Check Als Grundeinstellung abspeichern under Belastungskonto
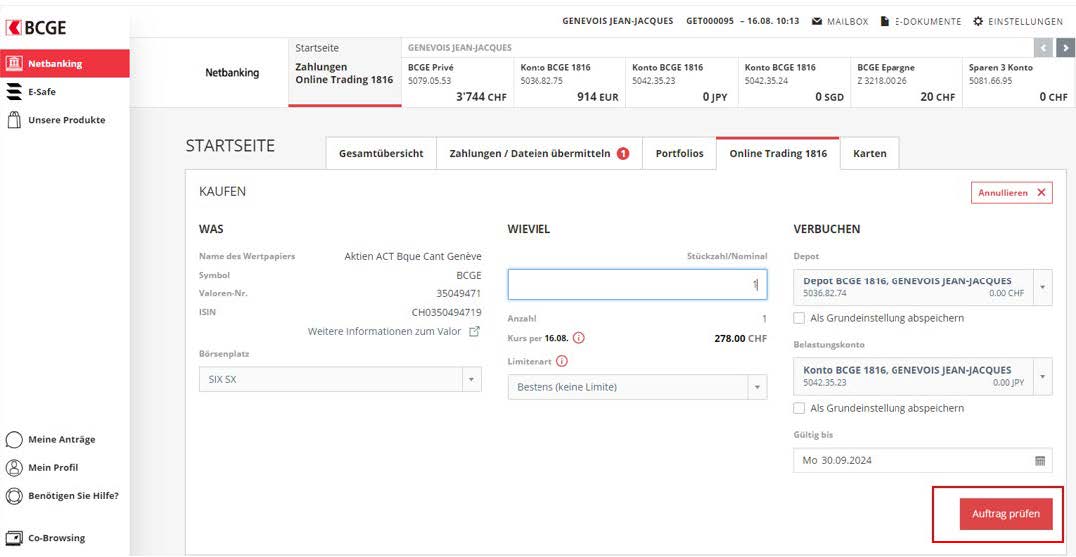 [799, 408]
